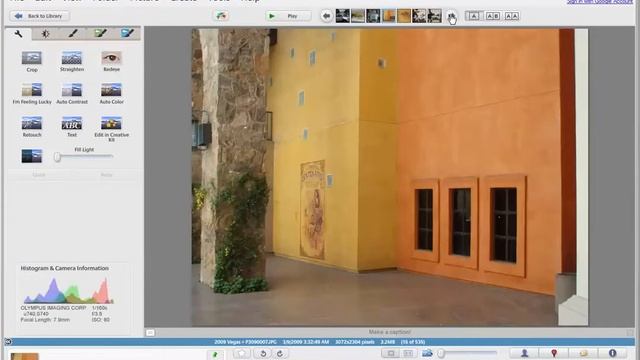Switch to the wrench basic fixes tab
640x360 pixels.
point(18,33)
